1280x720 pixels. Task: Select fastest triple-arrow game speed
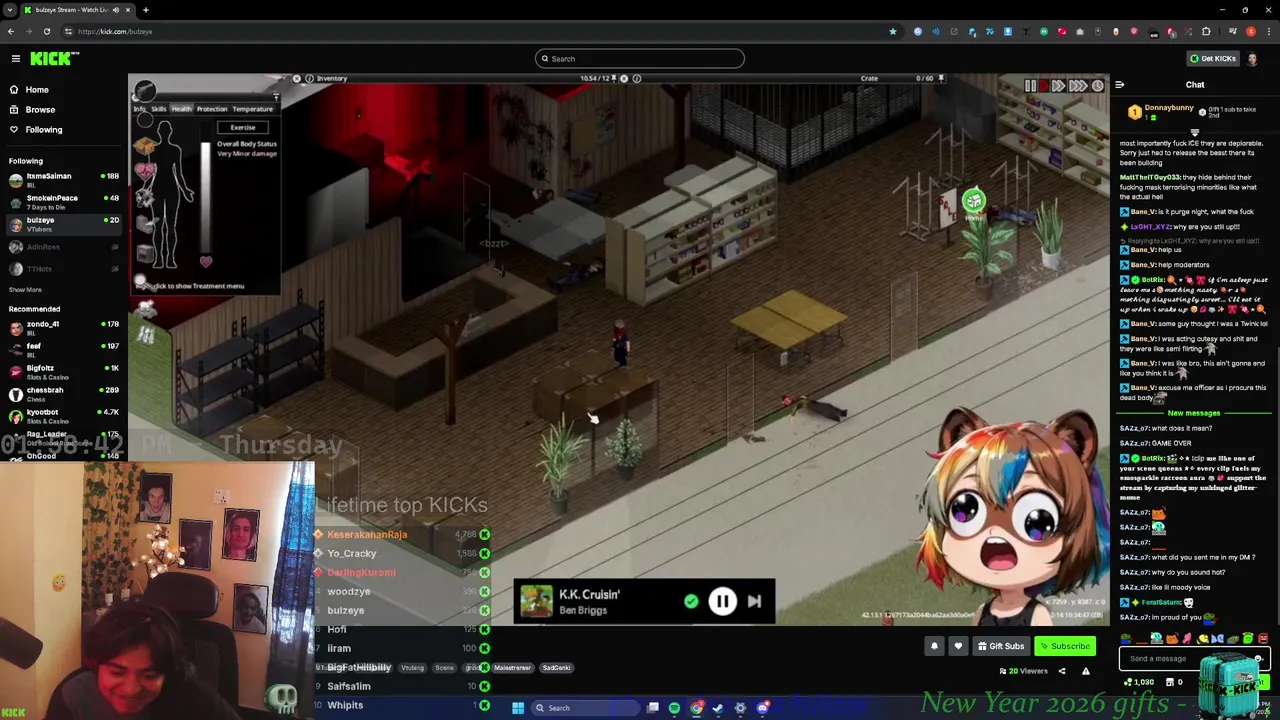(x=1078, y=86)
